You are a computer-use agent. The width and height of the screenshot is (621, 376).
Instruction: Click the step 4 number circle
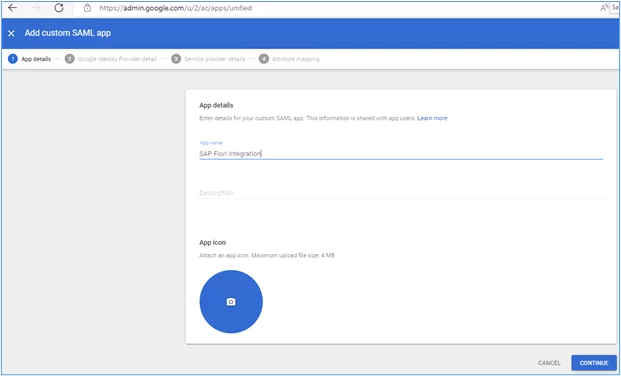[263, 59]
